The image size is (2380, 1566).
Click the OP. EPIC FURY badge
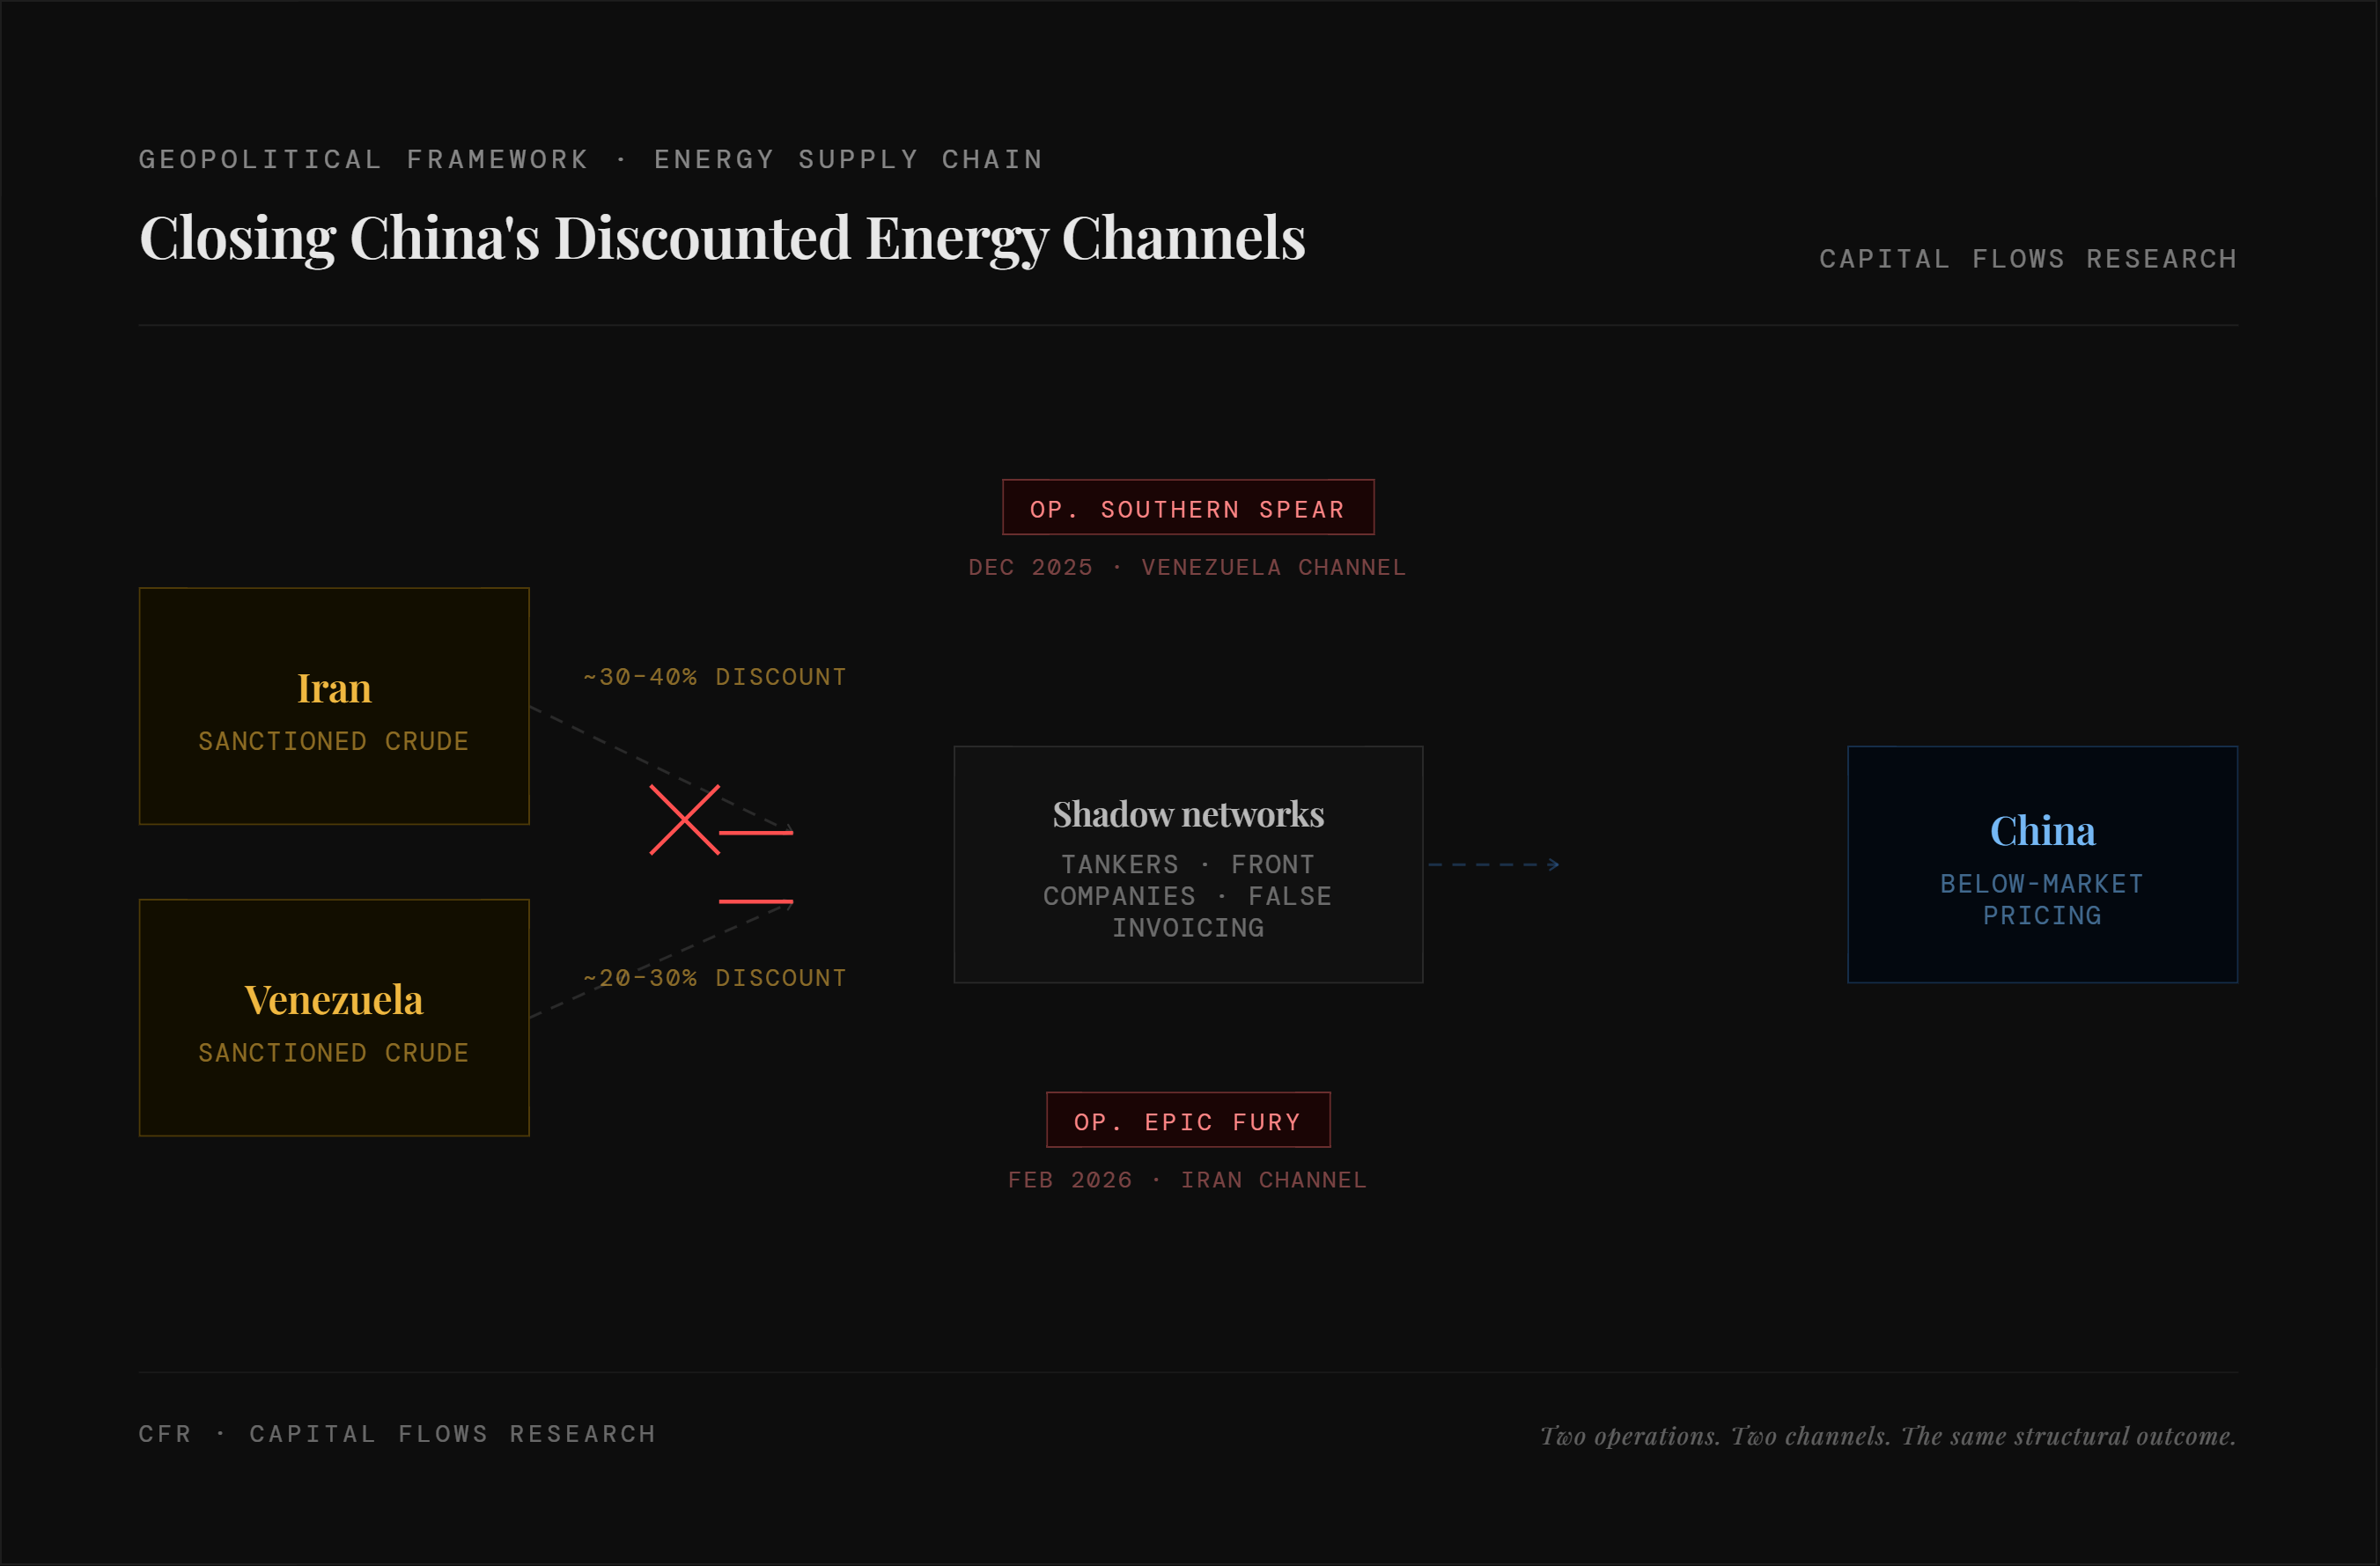[x=1188, y=1120]
